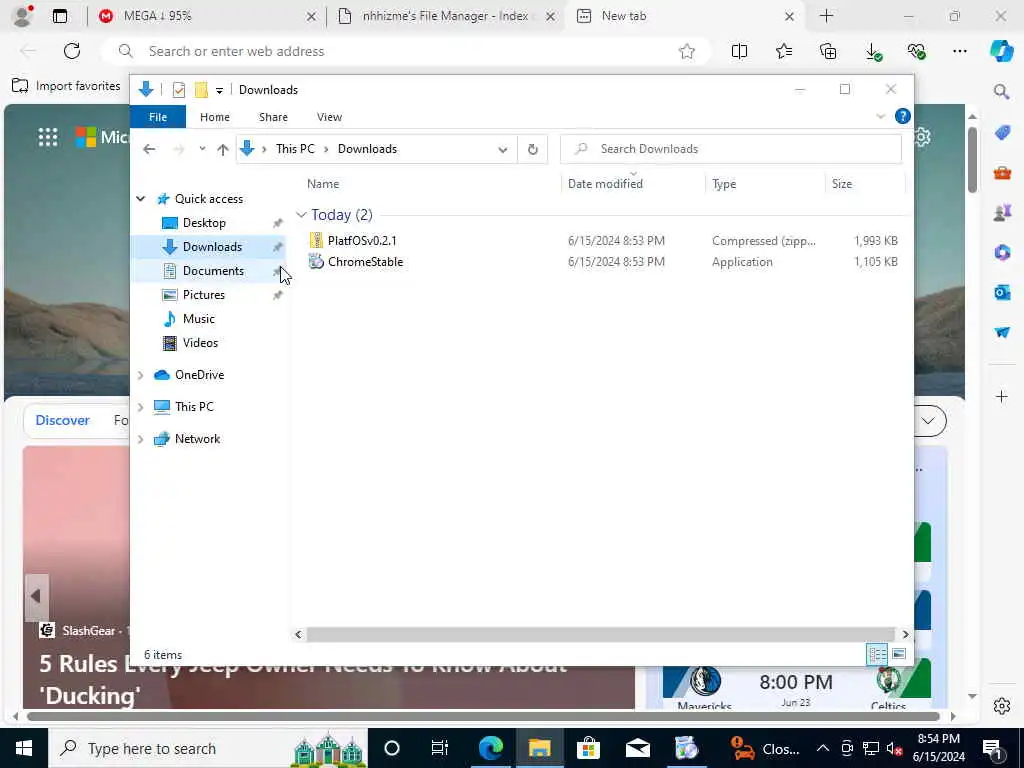Expand the Network tree node

pos(140,440)
